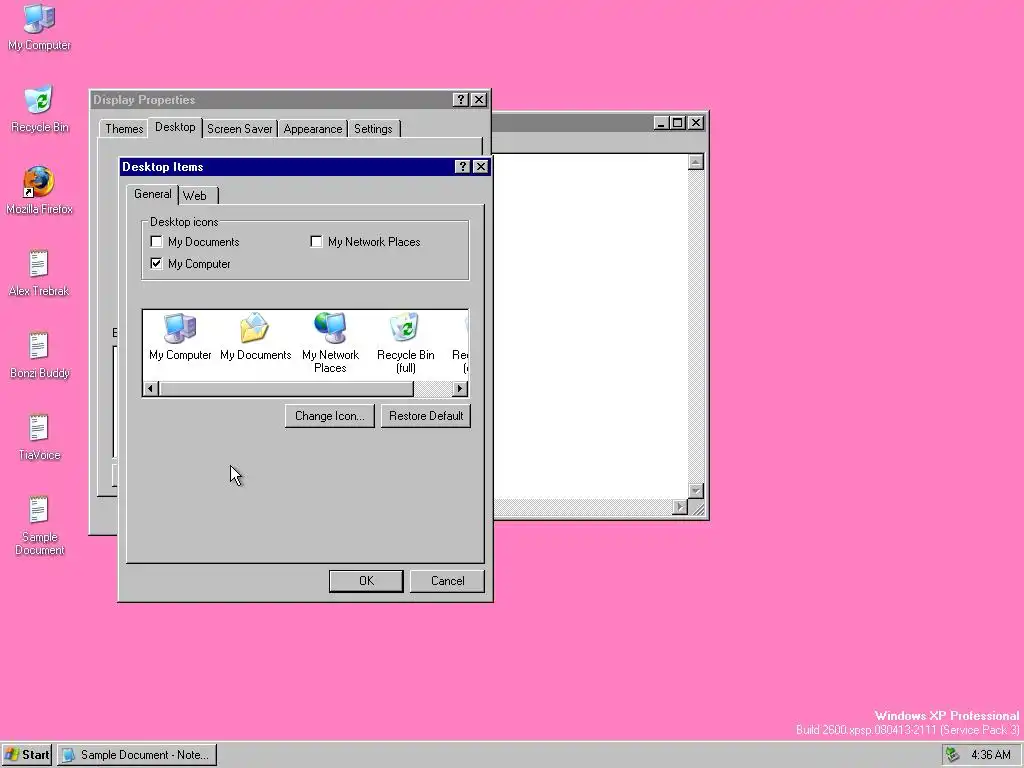Image resolution: width=1024 pixels, height=768 pixels.
Task: Close the Notepad window
Action: [x=696, y=122]
